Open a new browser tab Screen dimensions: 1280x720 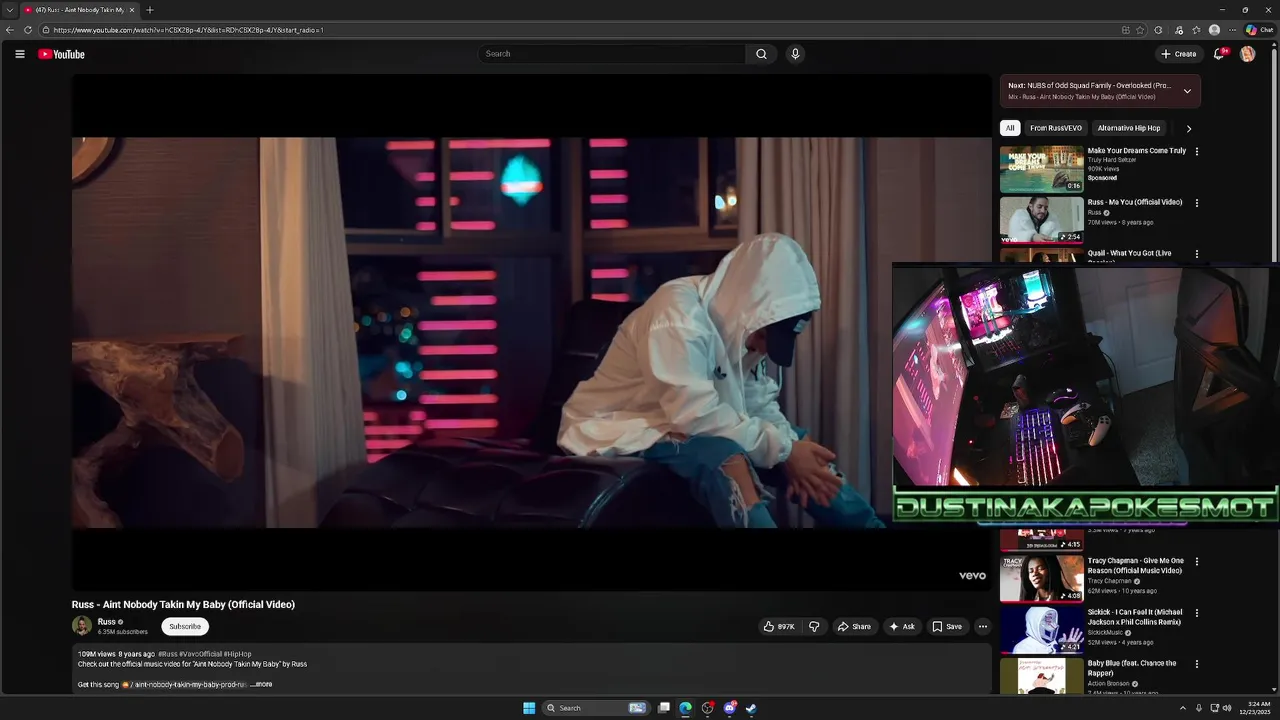click(x=150, y=10)
